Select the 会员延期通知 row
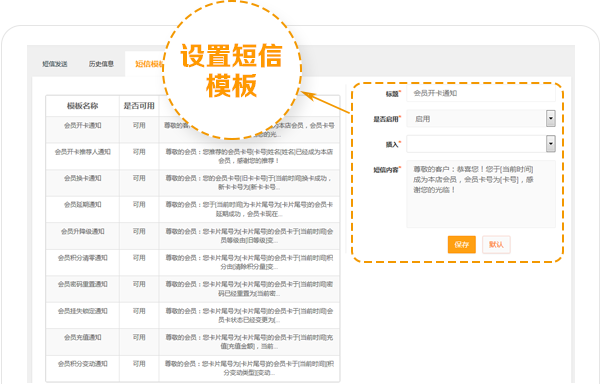Screen dimensions: 600x384 pyautogui.click(x=192, y=209)
